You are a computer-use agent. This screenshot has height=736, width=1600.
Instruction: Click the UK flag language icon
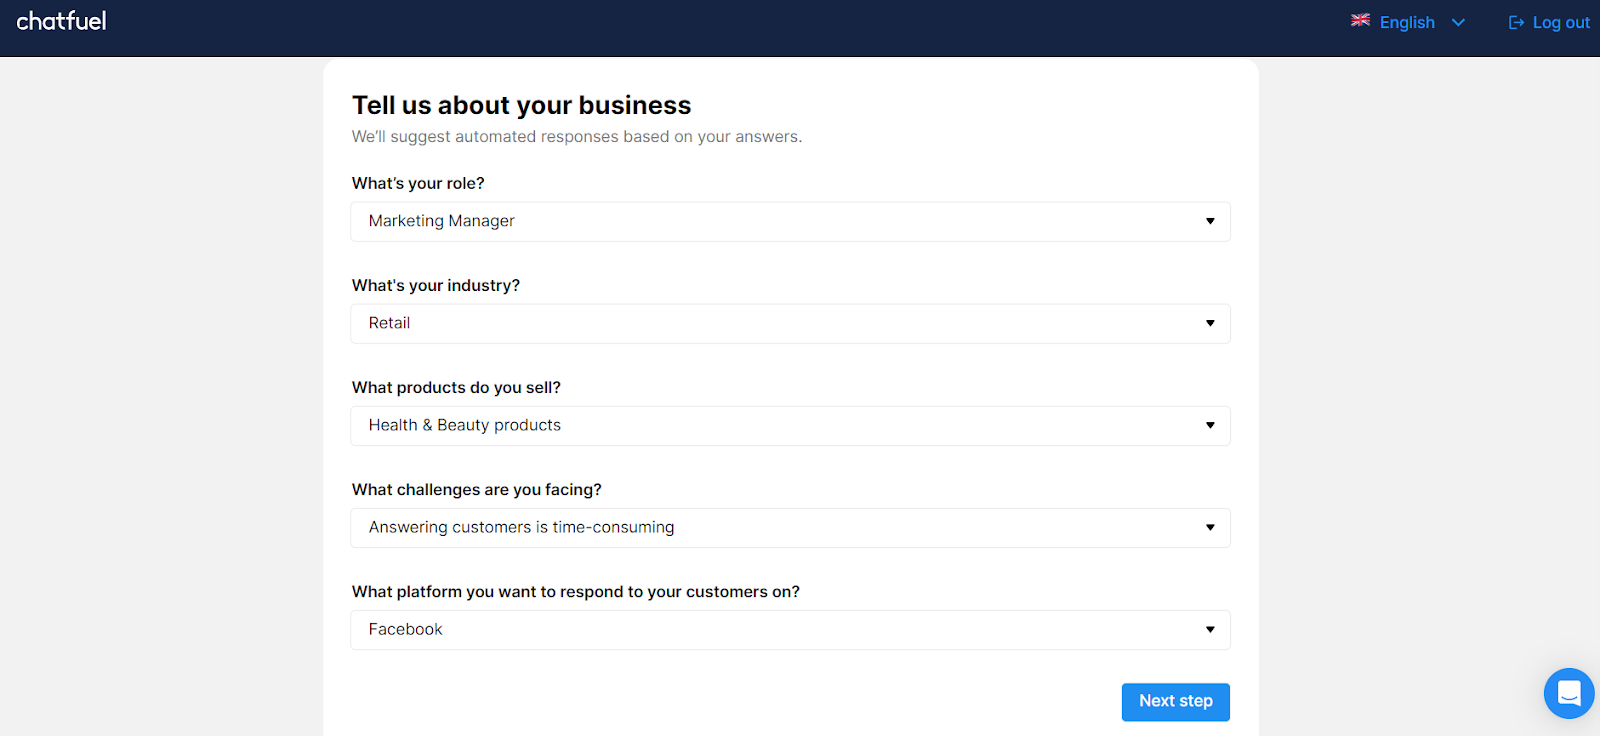1360,21
